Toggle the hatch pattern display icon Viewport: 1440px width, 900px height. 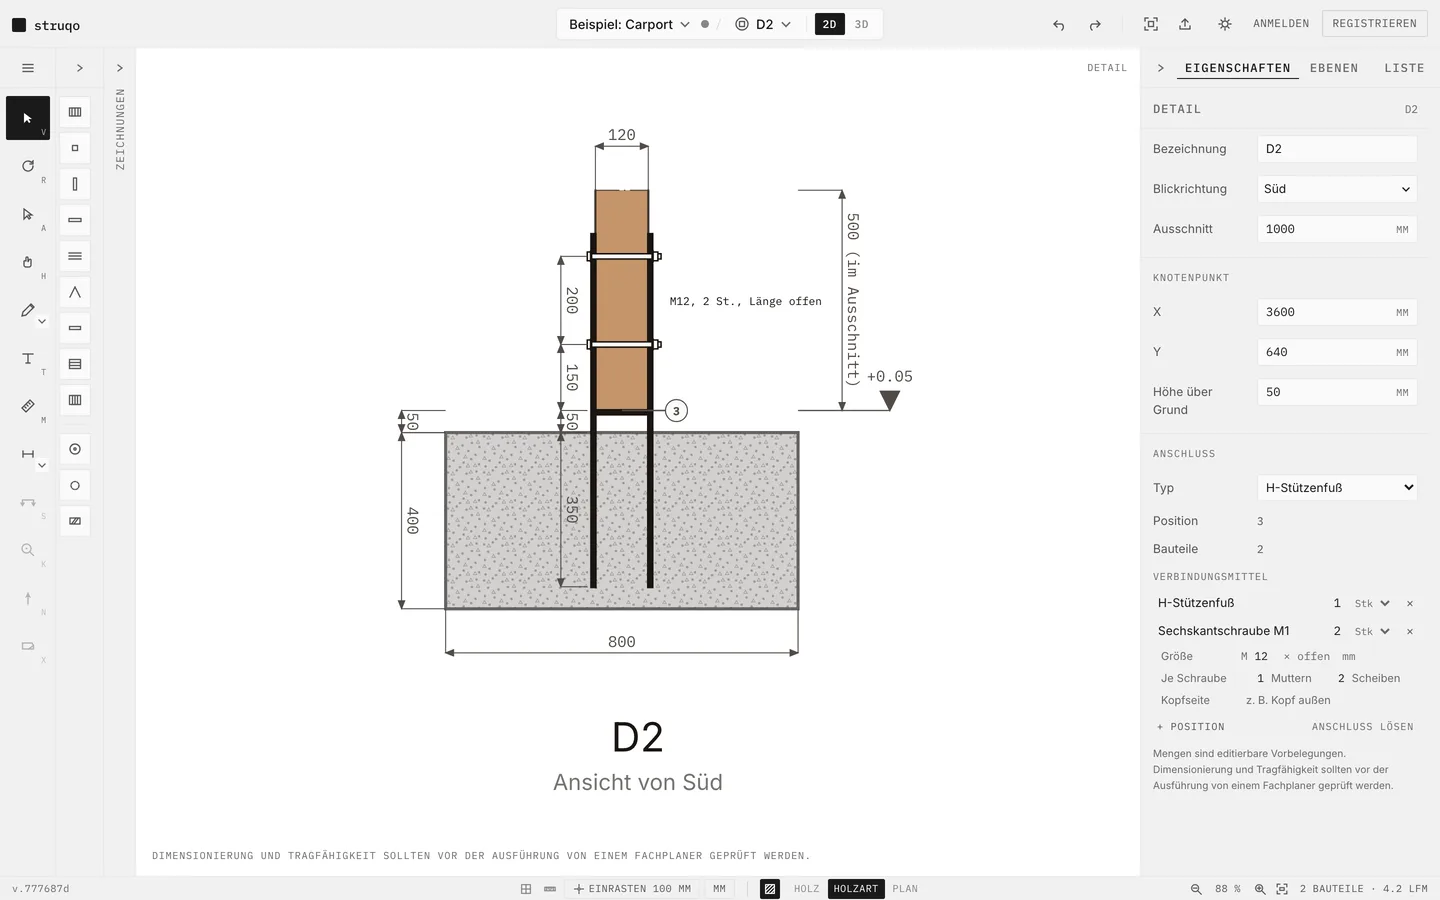click(x=770, y=889)
